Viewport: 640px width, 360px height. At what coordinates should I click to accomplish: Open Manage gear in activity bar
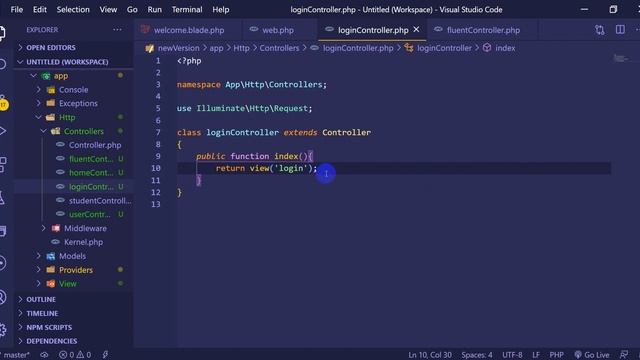(2, 330)
